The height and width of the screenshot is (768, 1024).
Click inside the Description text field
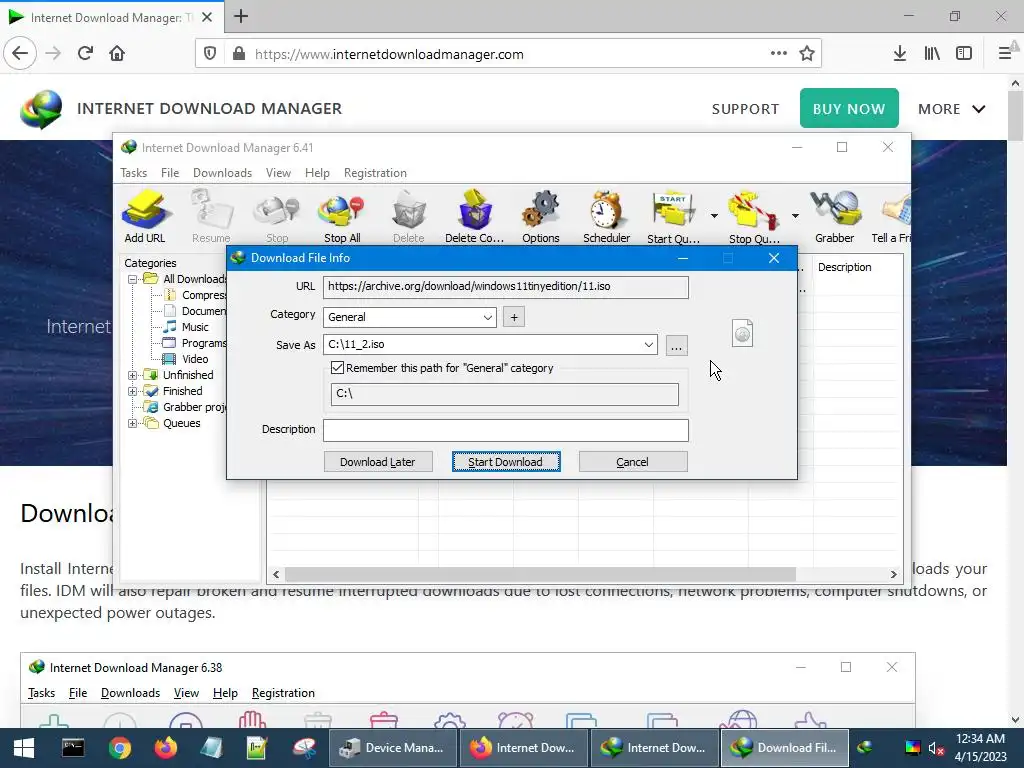click(505, 430)
